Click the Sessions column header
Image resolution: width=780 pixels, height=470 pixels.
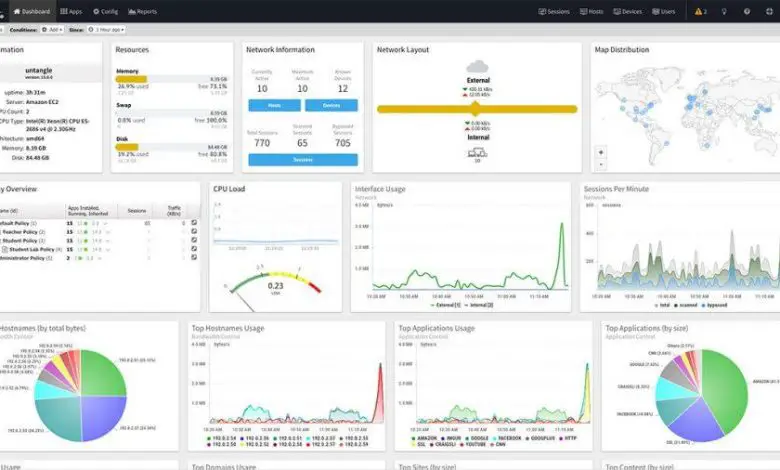pyautogui.click(x=136, y=211)
